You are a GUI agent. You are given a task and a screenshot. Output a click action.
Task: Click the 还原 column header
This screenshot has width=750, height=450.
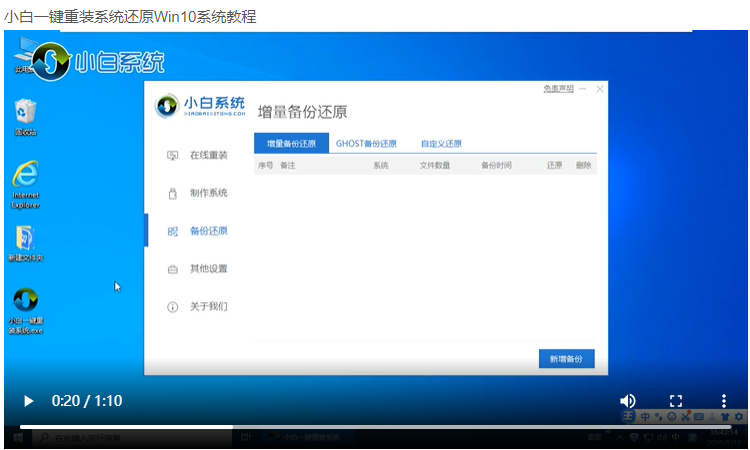click(554, 165)
